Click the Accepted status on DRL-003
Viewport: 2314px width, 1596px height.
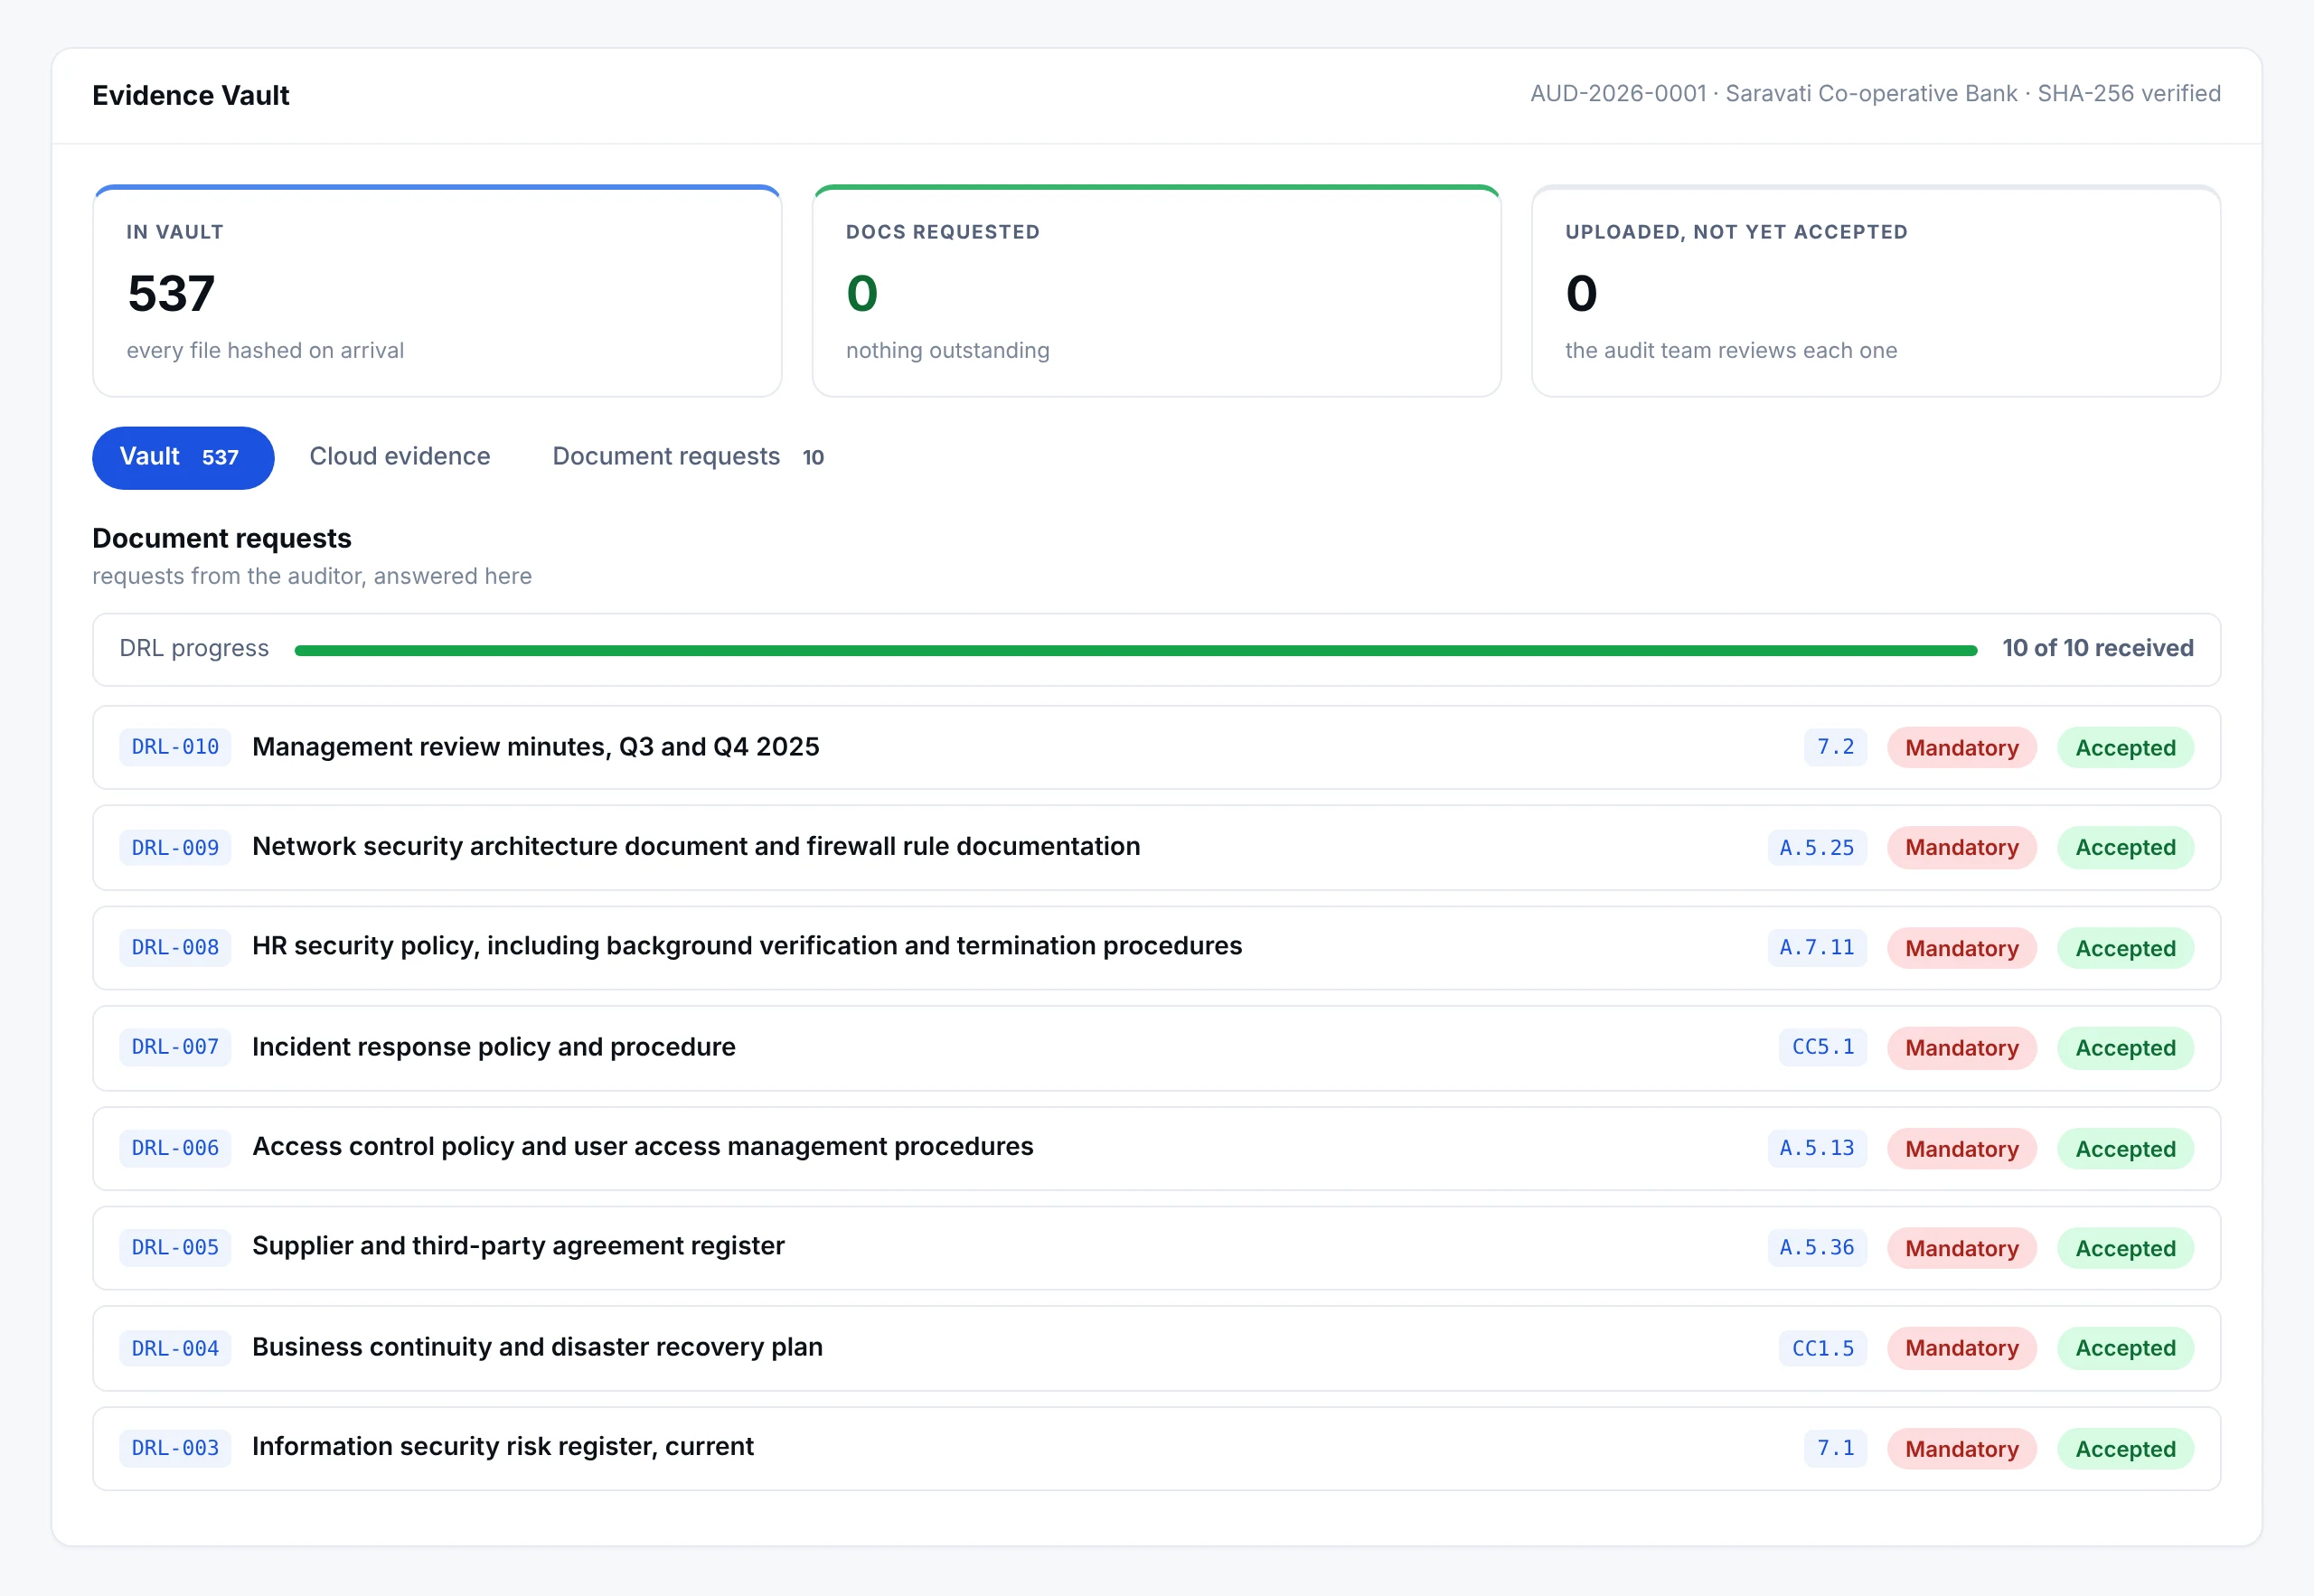2125,1448
